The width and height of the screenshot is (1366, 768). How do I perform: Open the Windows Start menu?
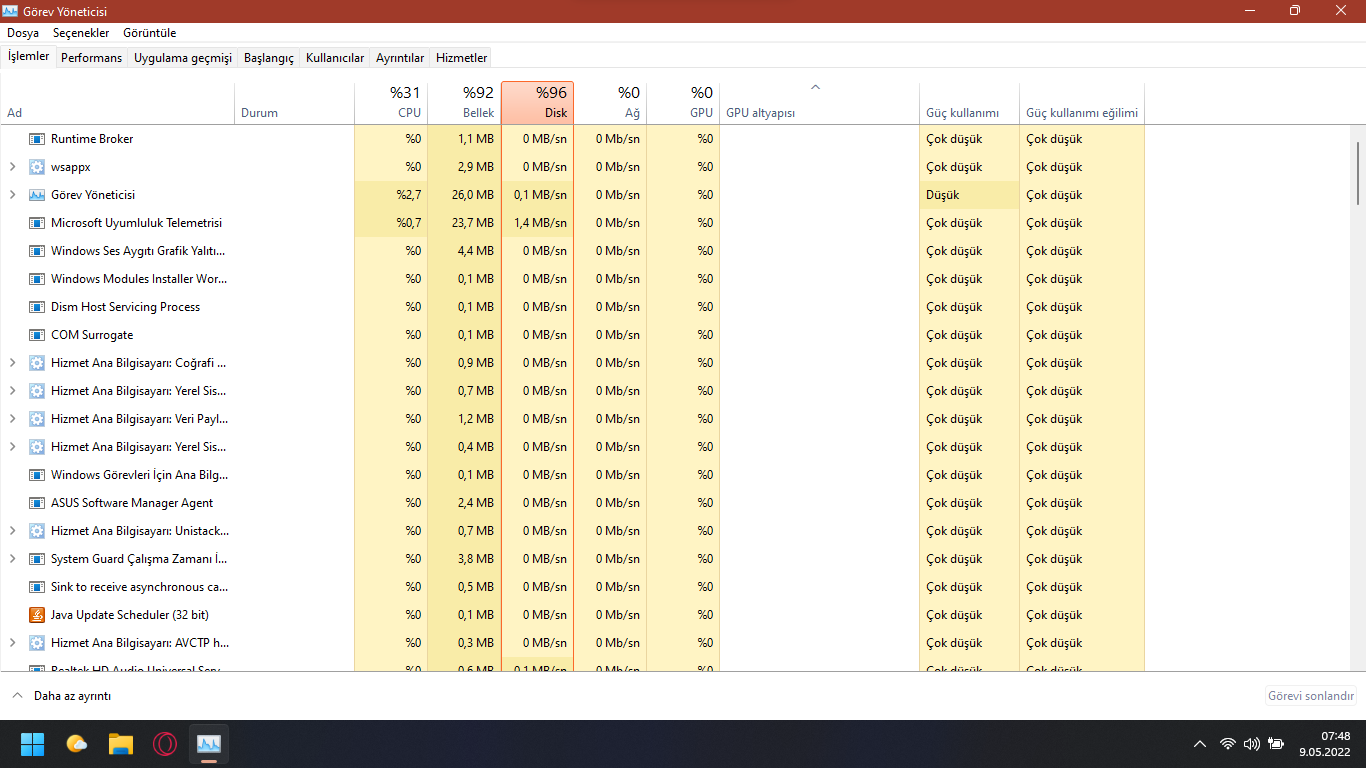33,744
